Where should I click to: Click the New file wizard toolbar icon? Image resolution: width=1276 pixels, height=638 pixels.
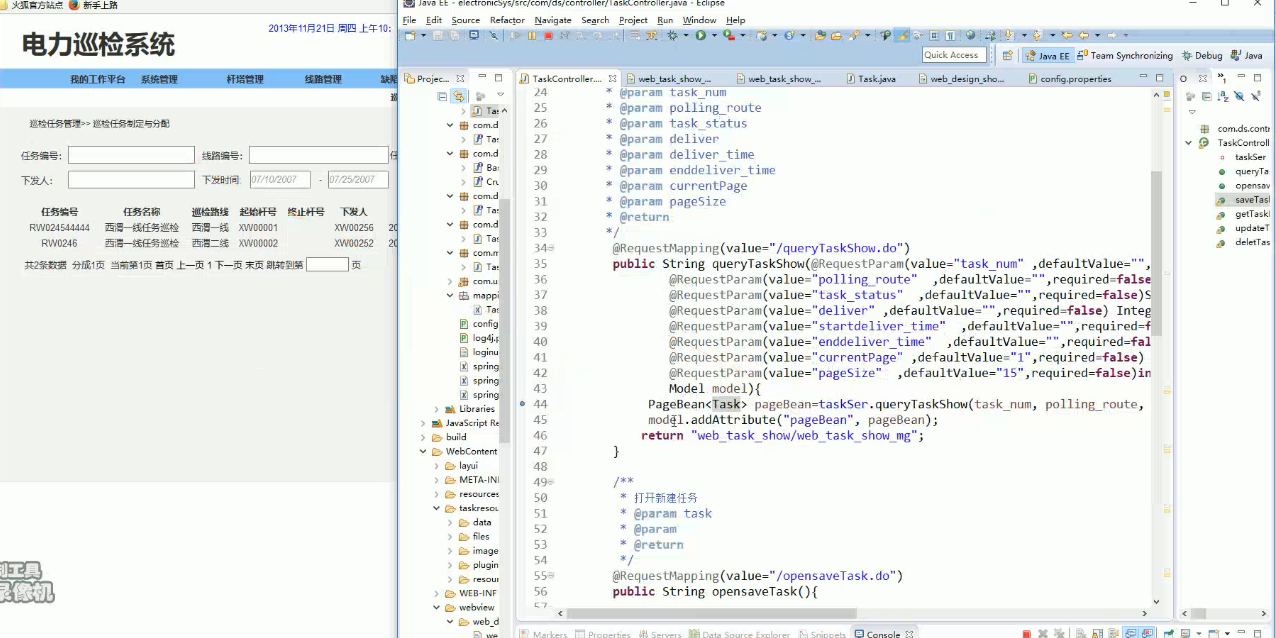click(x=409, y=36)
